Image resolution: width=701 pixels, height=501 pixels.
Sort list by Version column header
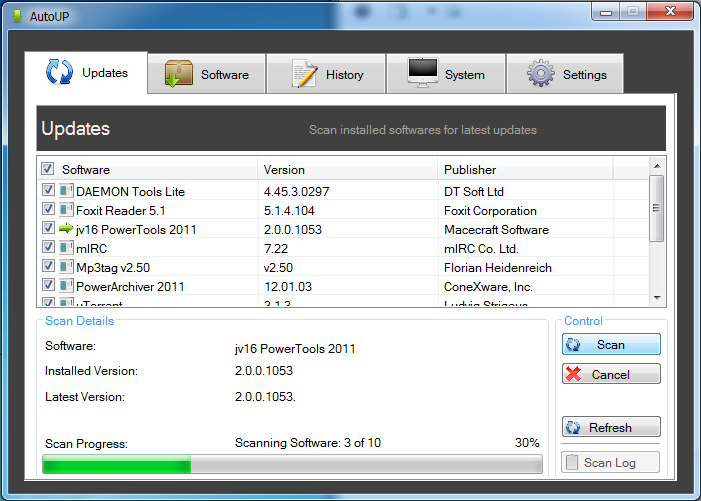click(x=347, y=170)
